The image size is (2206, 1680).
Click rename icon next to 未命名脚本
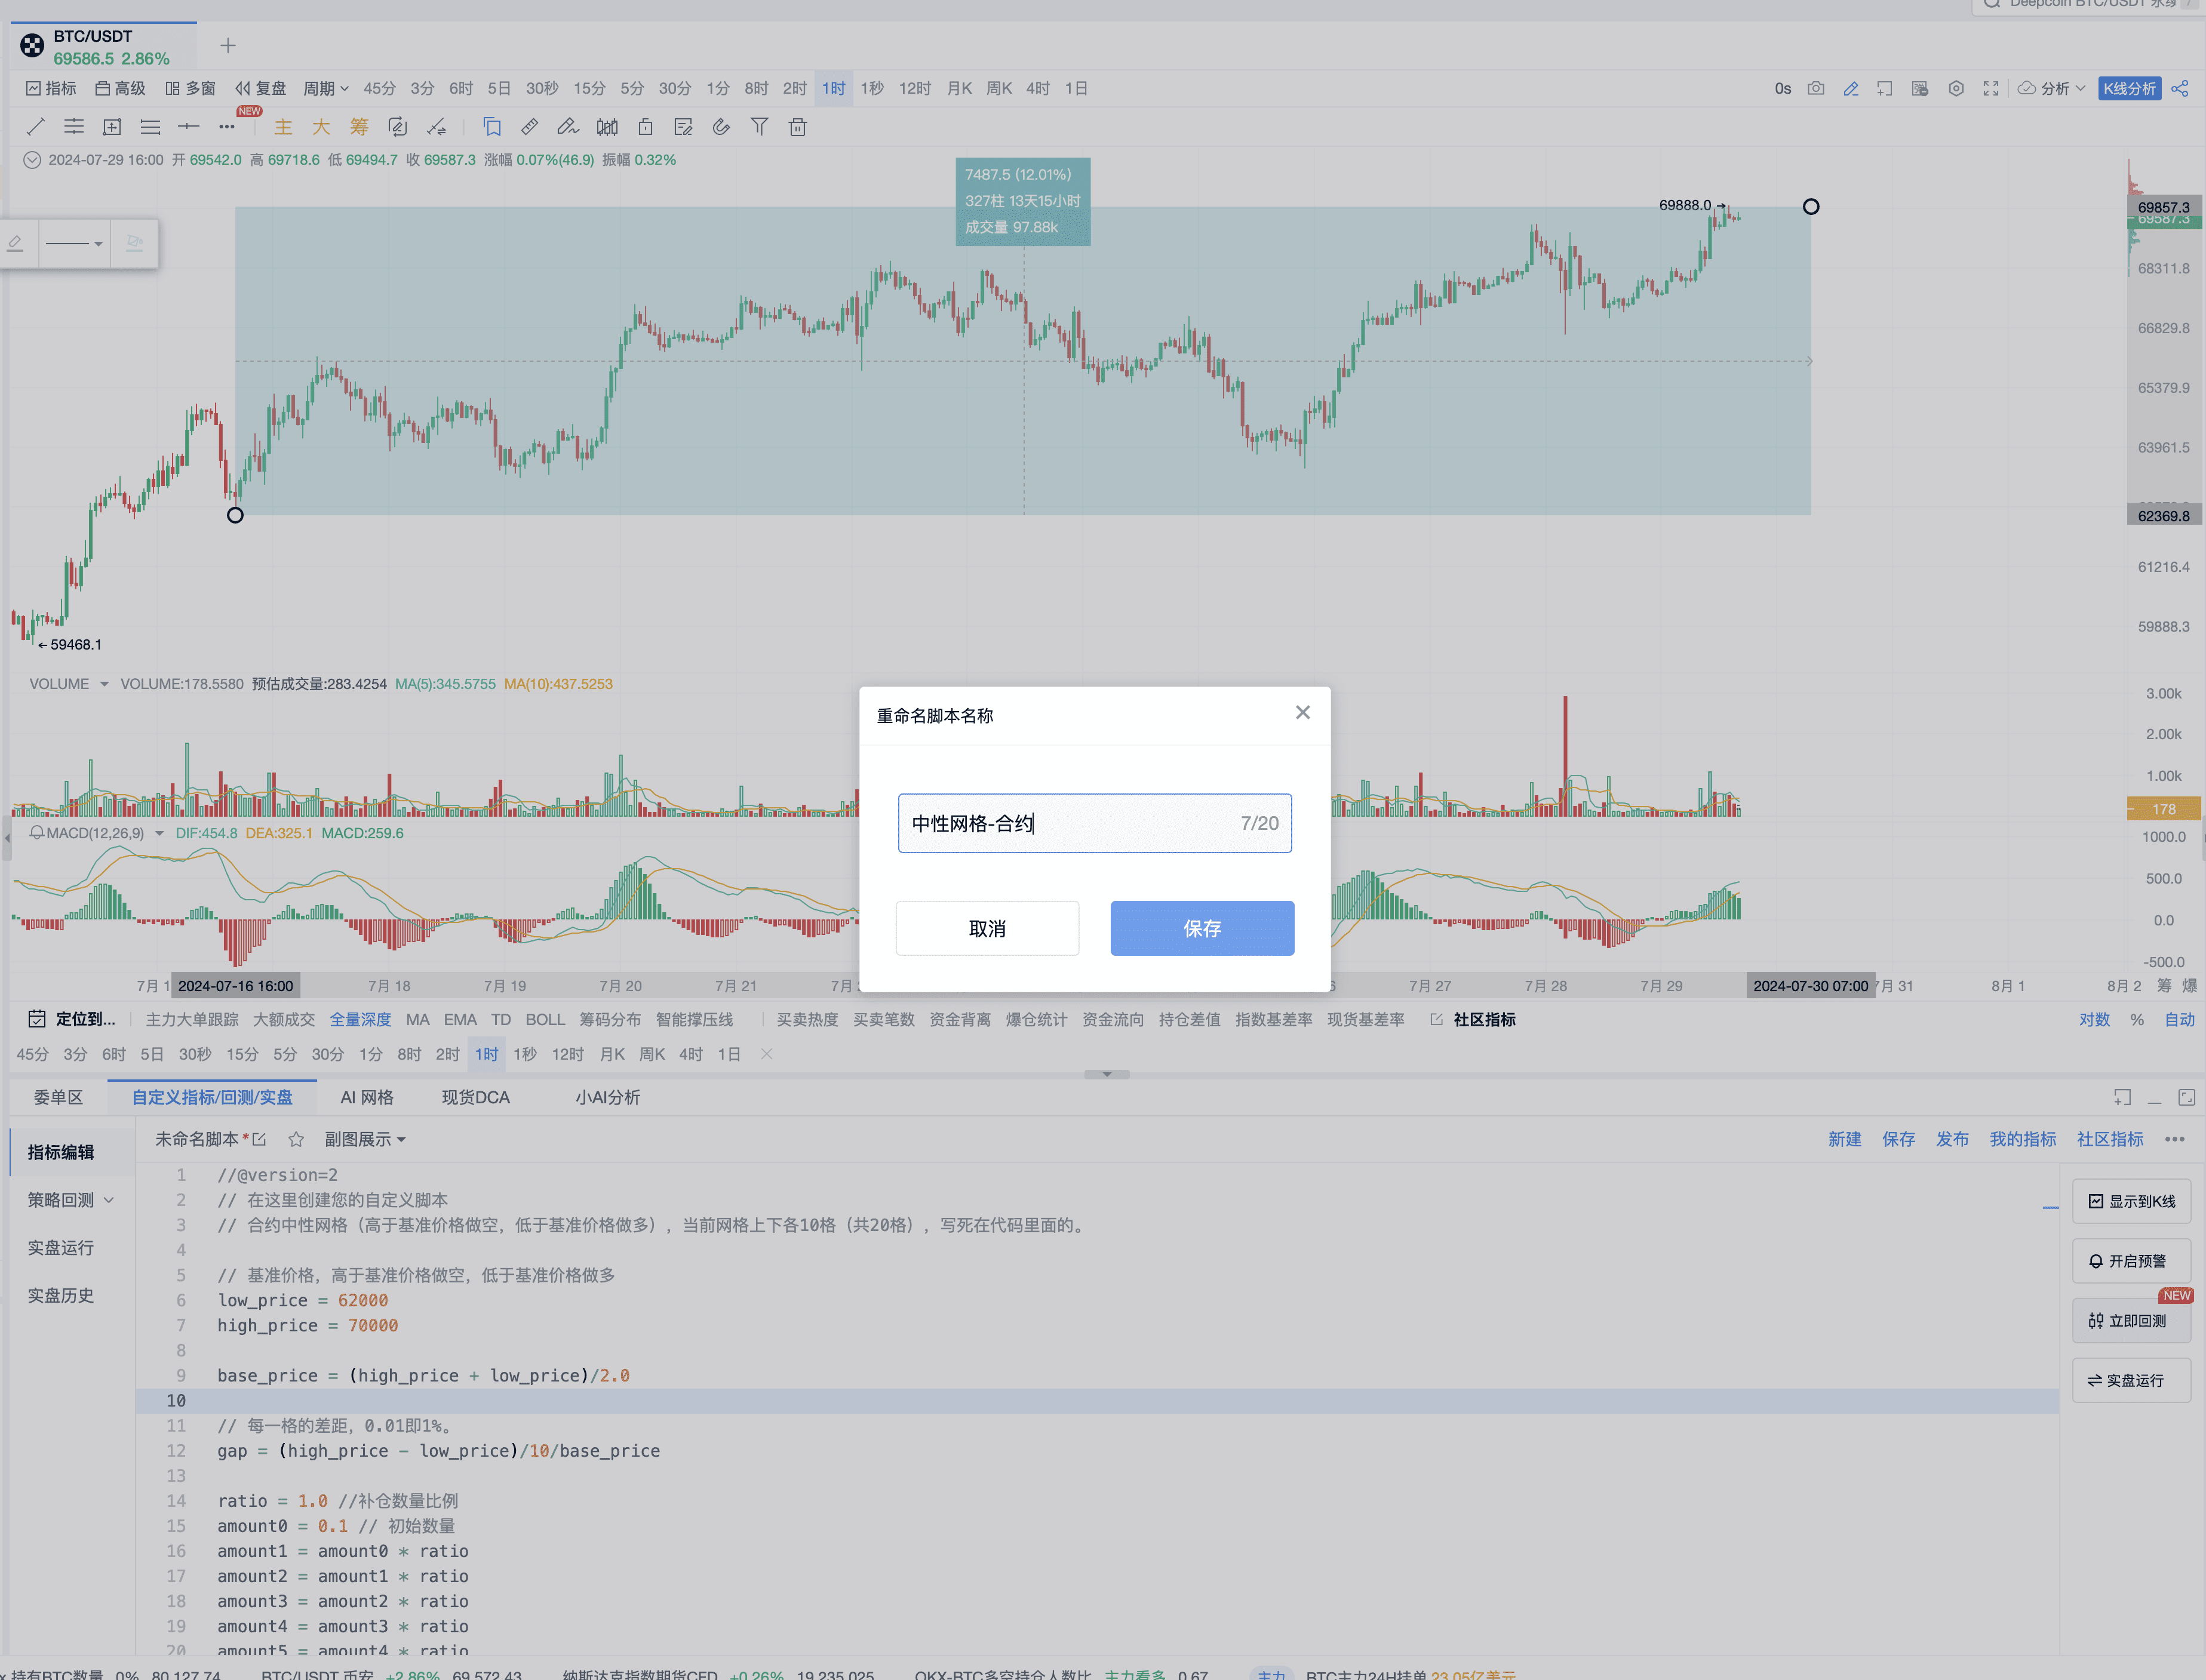coord(259,1139)
